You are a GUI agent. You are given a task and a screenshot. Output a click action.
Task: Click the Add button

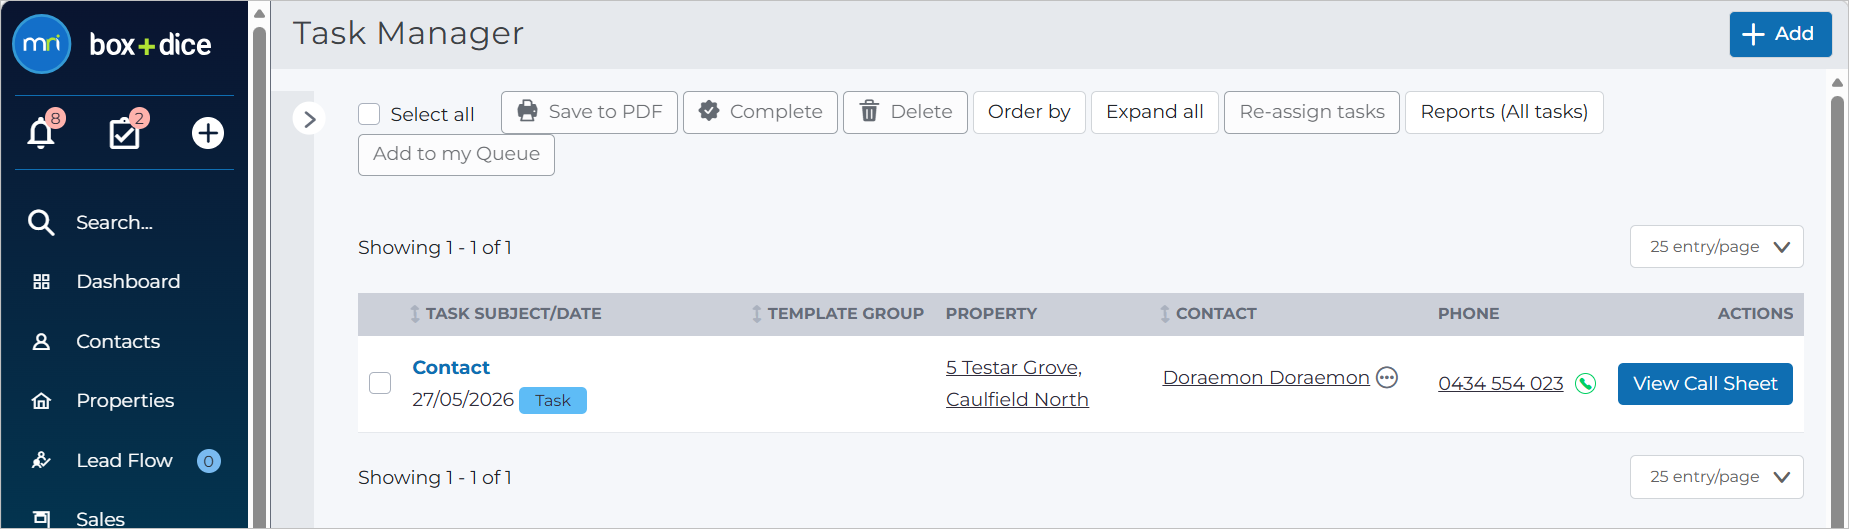[x=1780, y=34]
